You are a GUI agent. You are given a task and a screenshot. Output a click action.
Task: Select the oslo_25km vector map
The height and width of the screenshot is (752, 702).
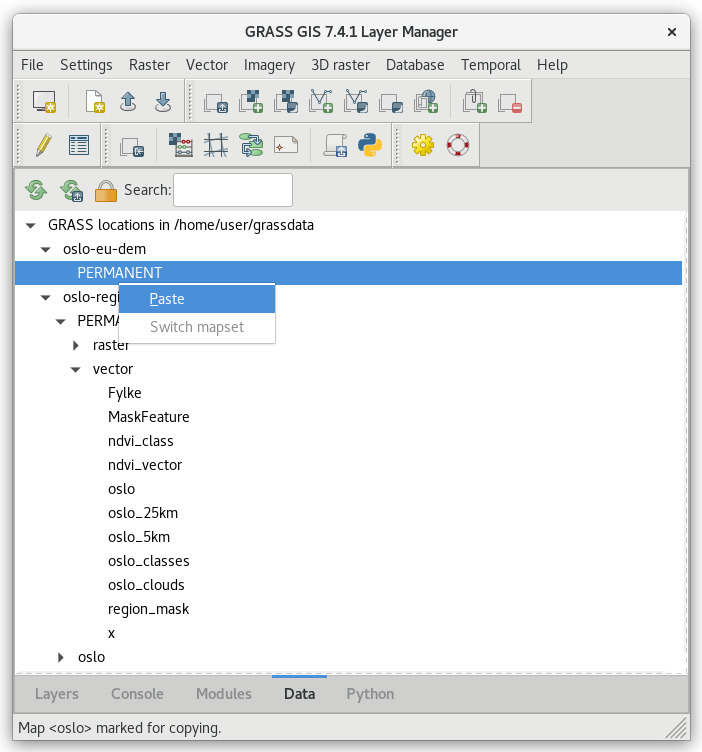pyautogui.click(x=143, y=513)
